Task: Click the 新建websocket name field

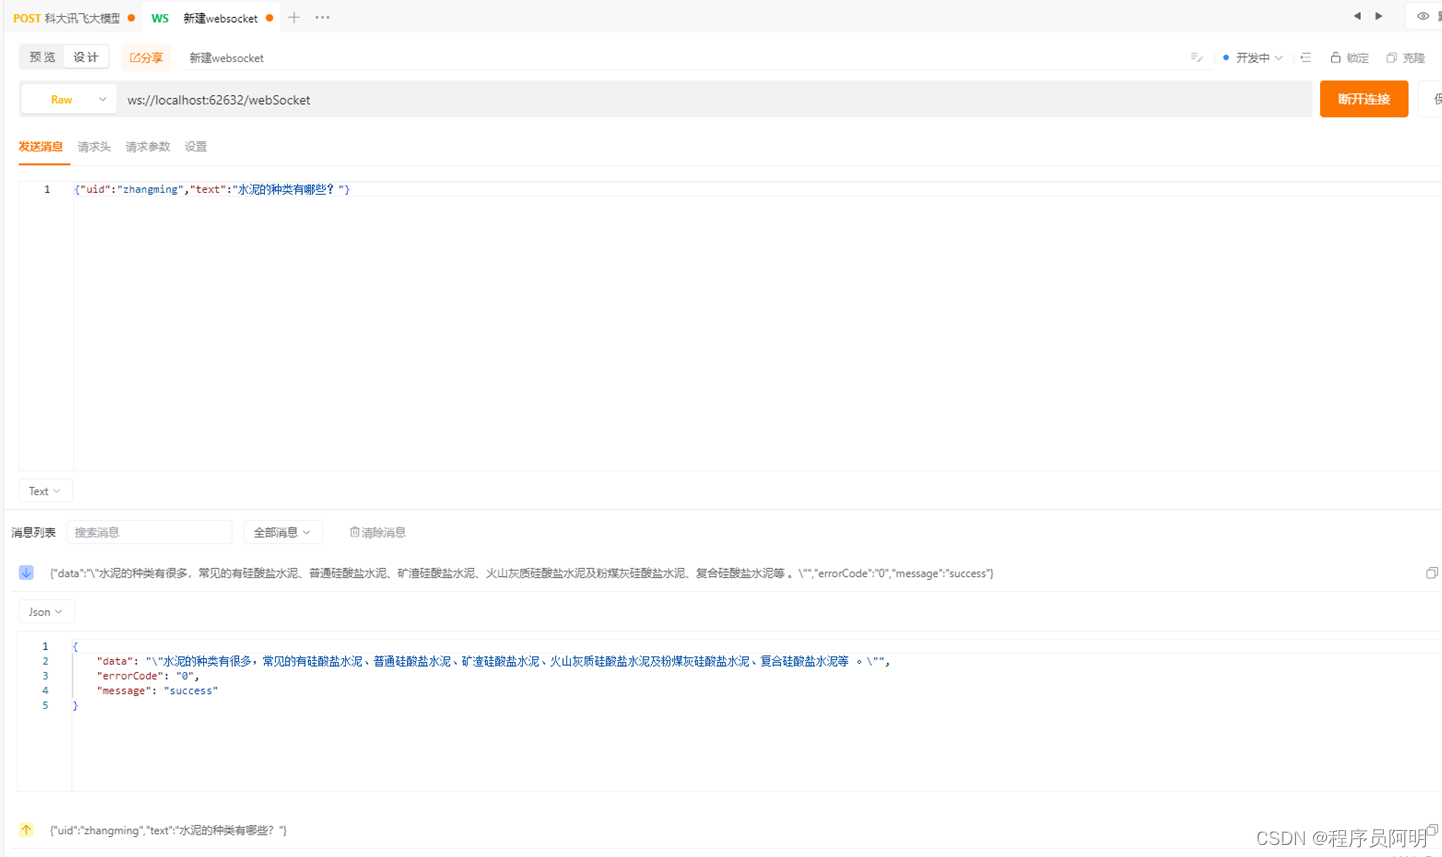Action: (x=226, y=58)
